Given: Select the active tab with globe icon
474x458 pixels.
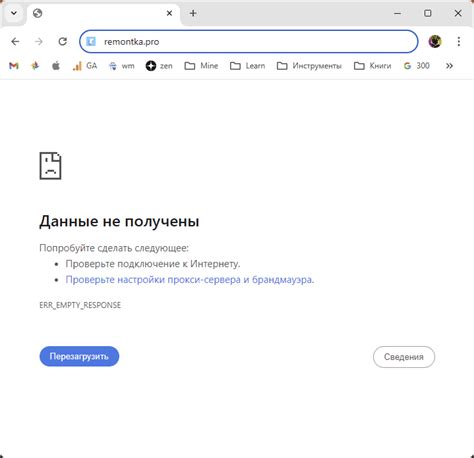Looking at the screenshot, I should click(103, 14).
